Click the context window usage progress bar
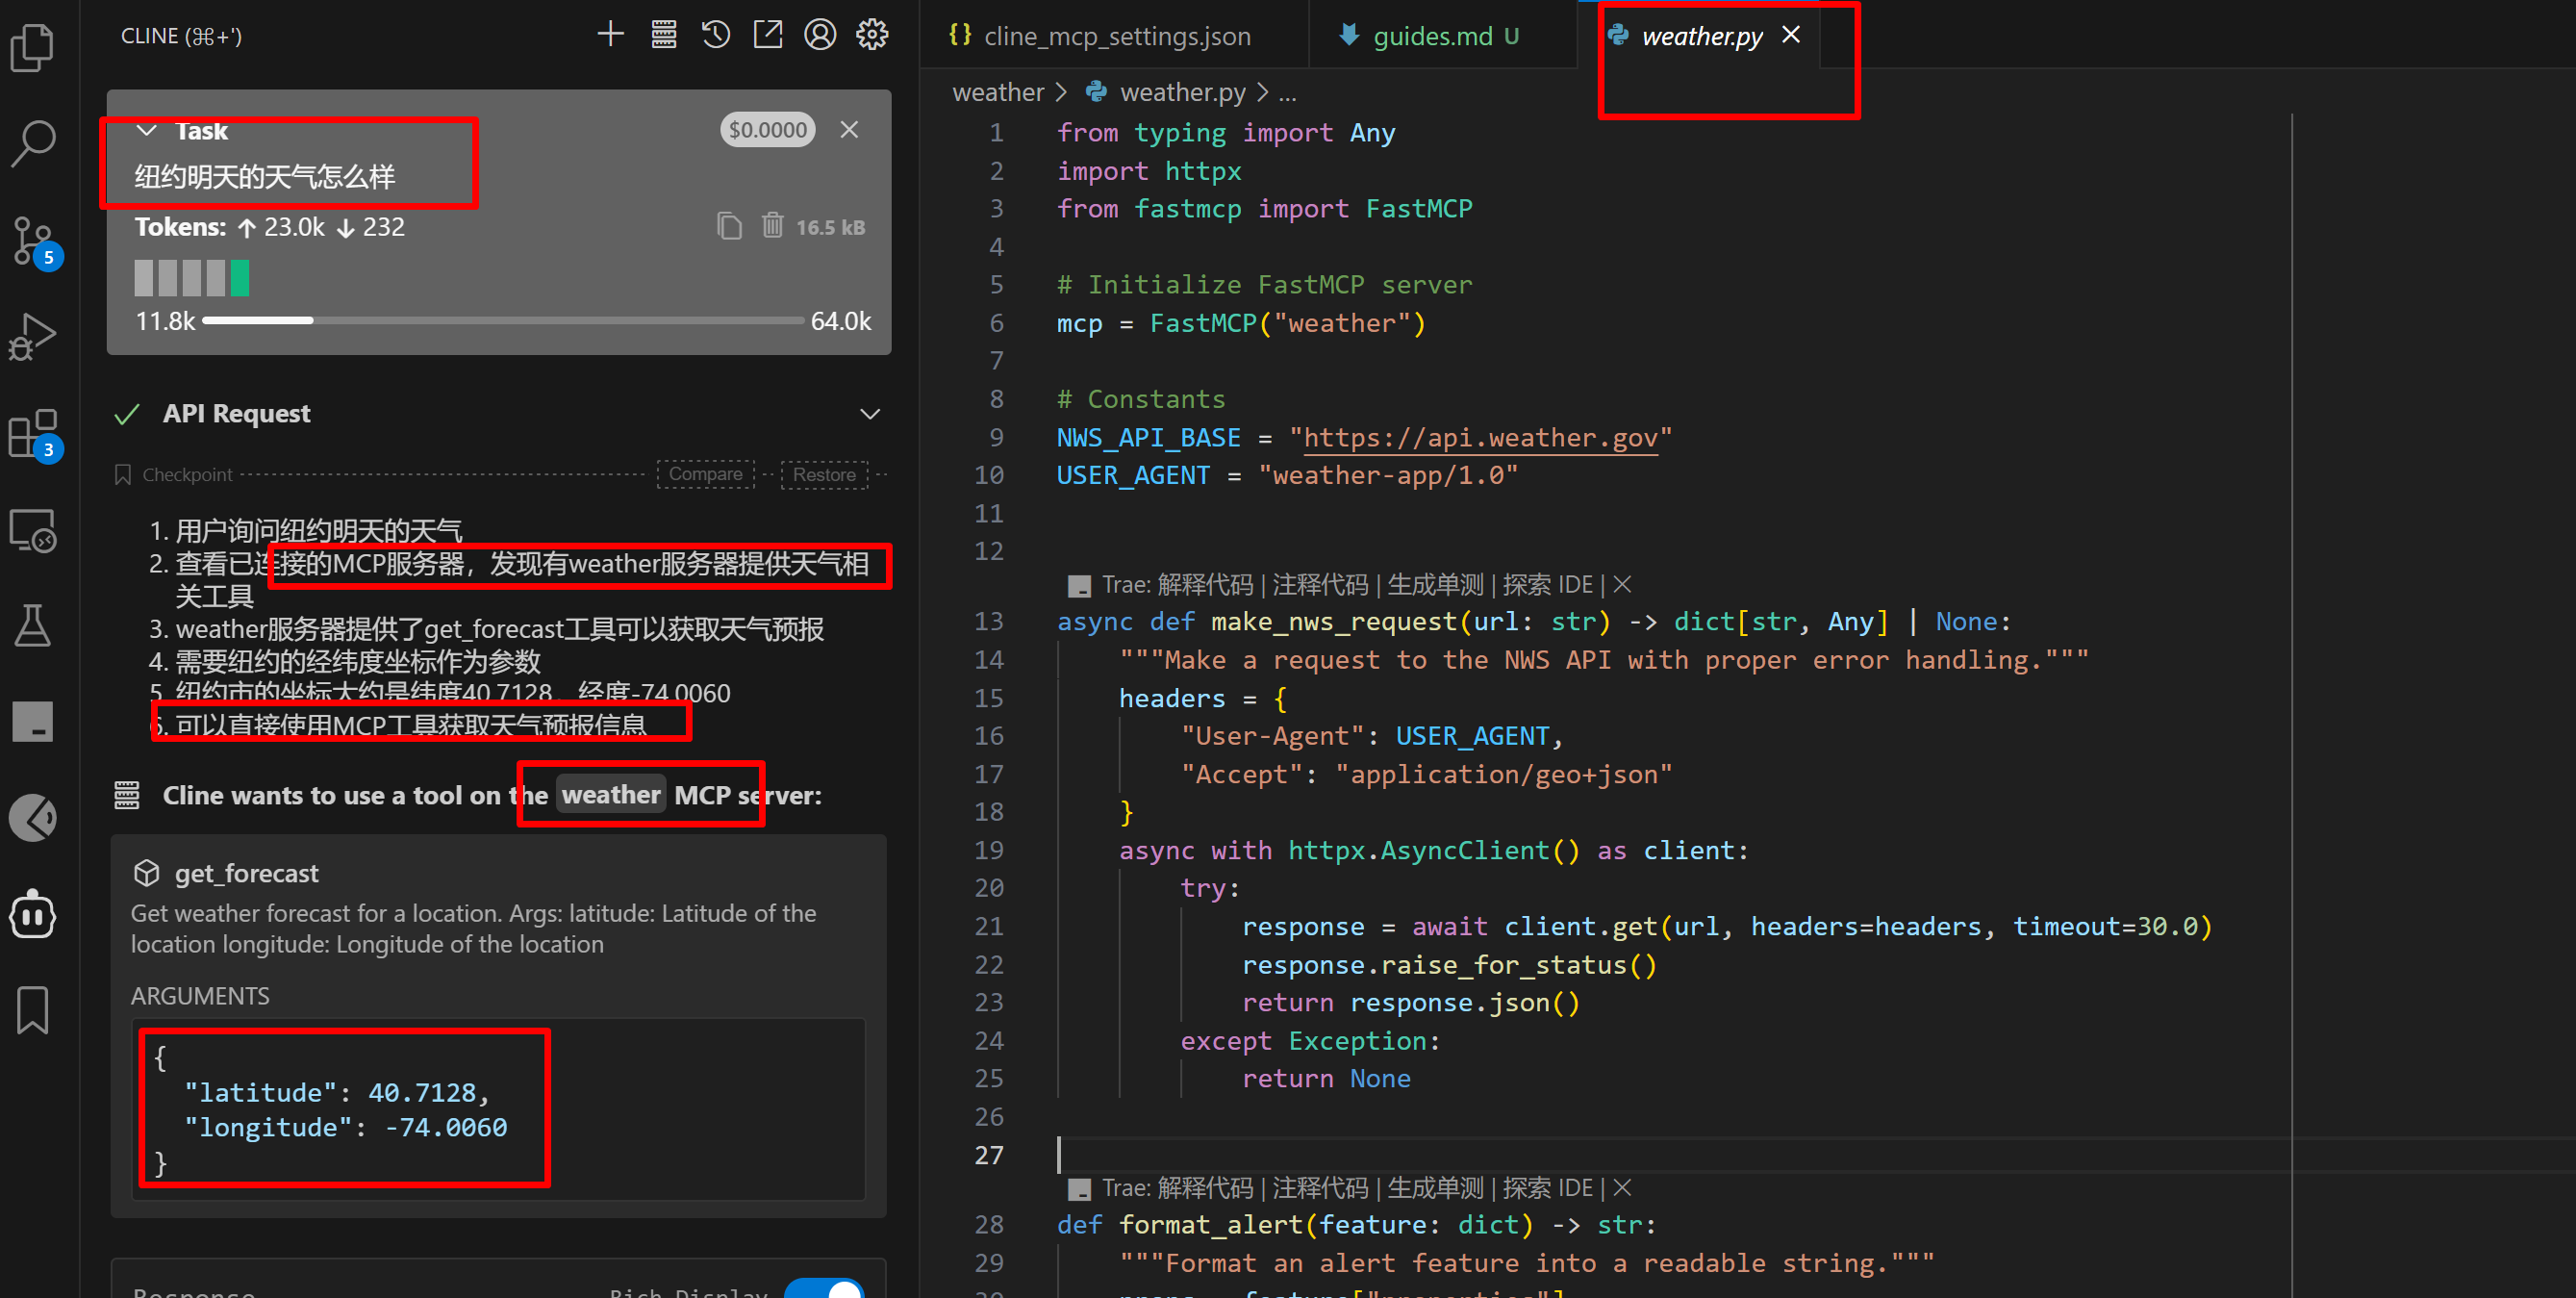 (x=503, y=321)
